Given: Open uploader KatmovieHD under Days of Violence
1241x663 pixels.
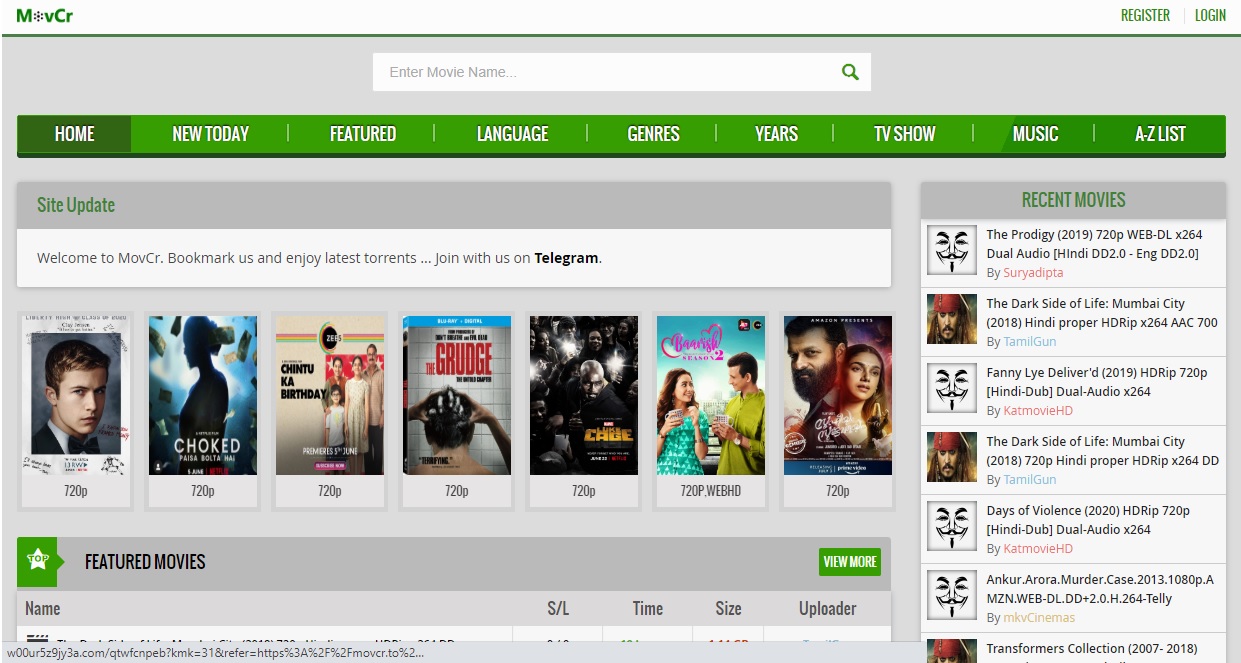Looking at the screenshot, I should click(1038, 549).
